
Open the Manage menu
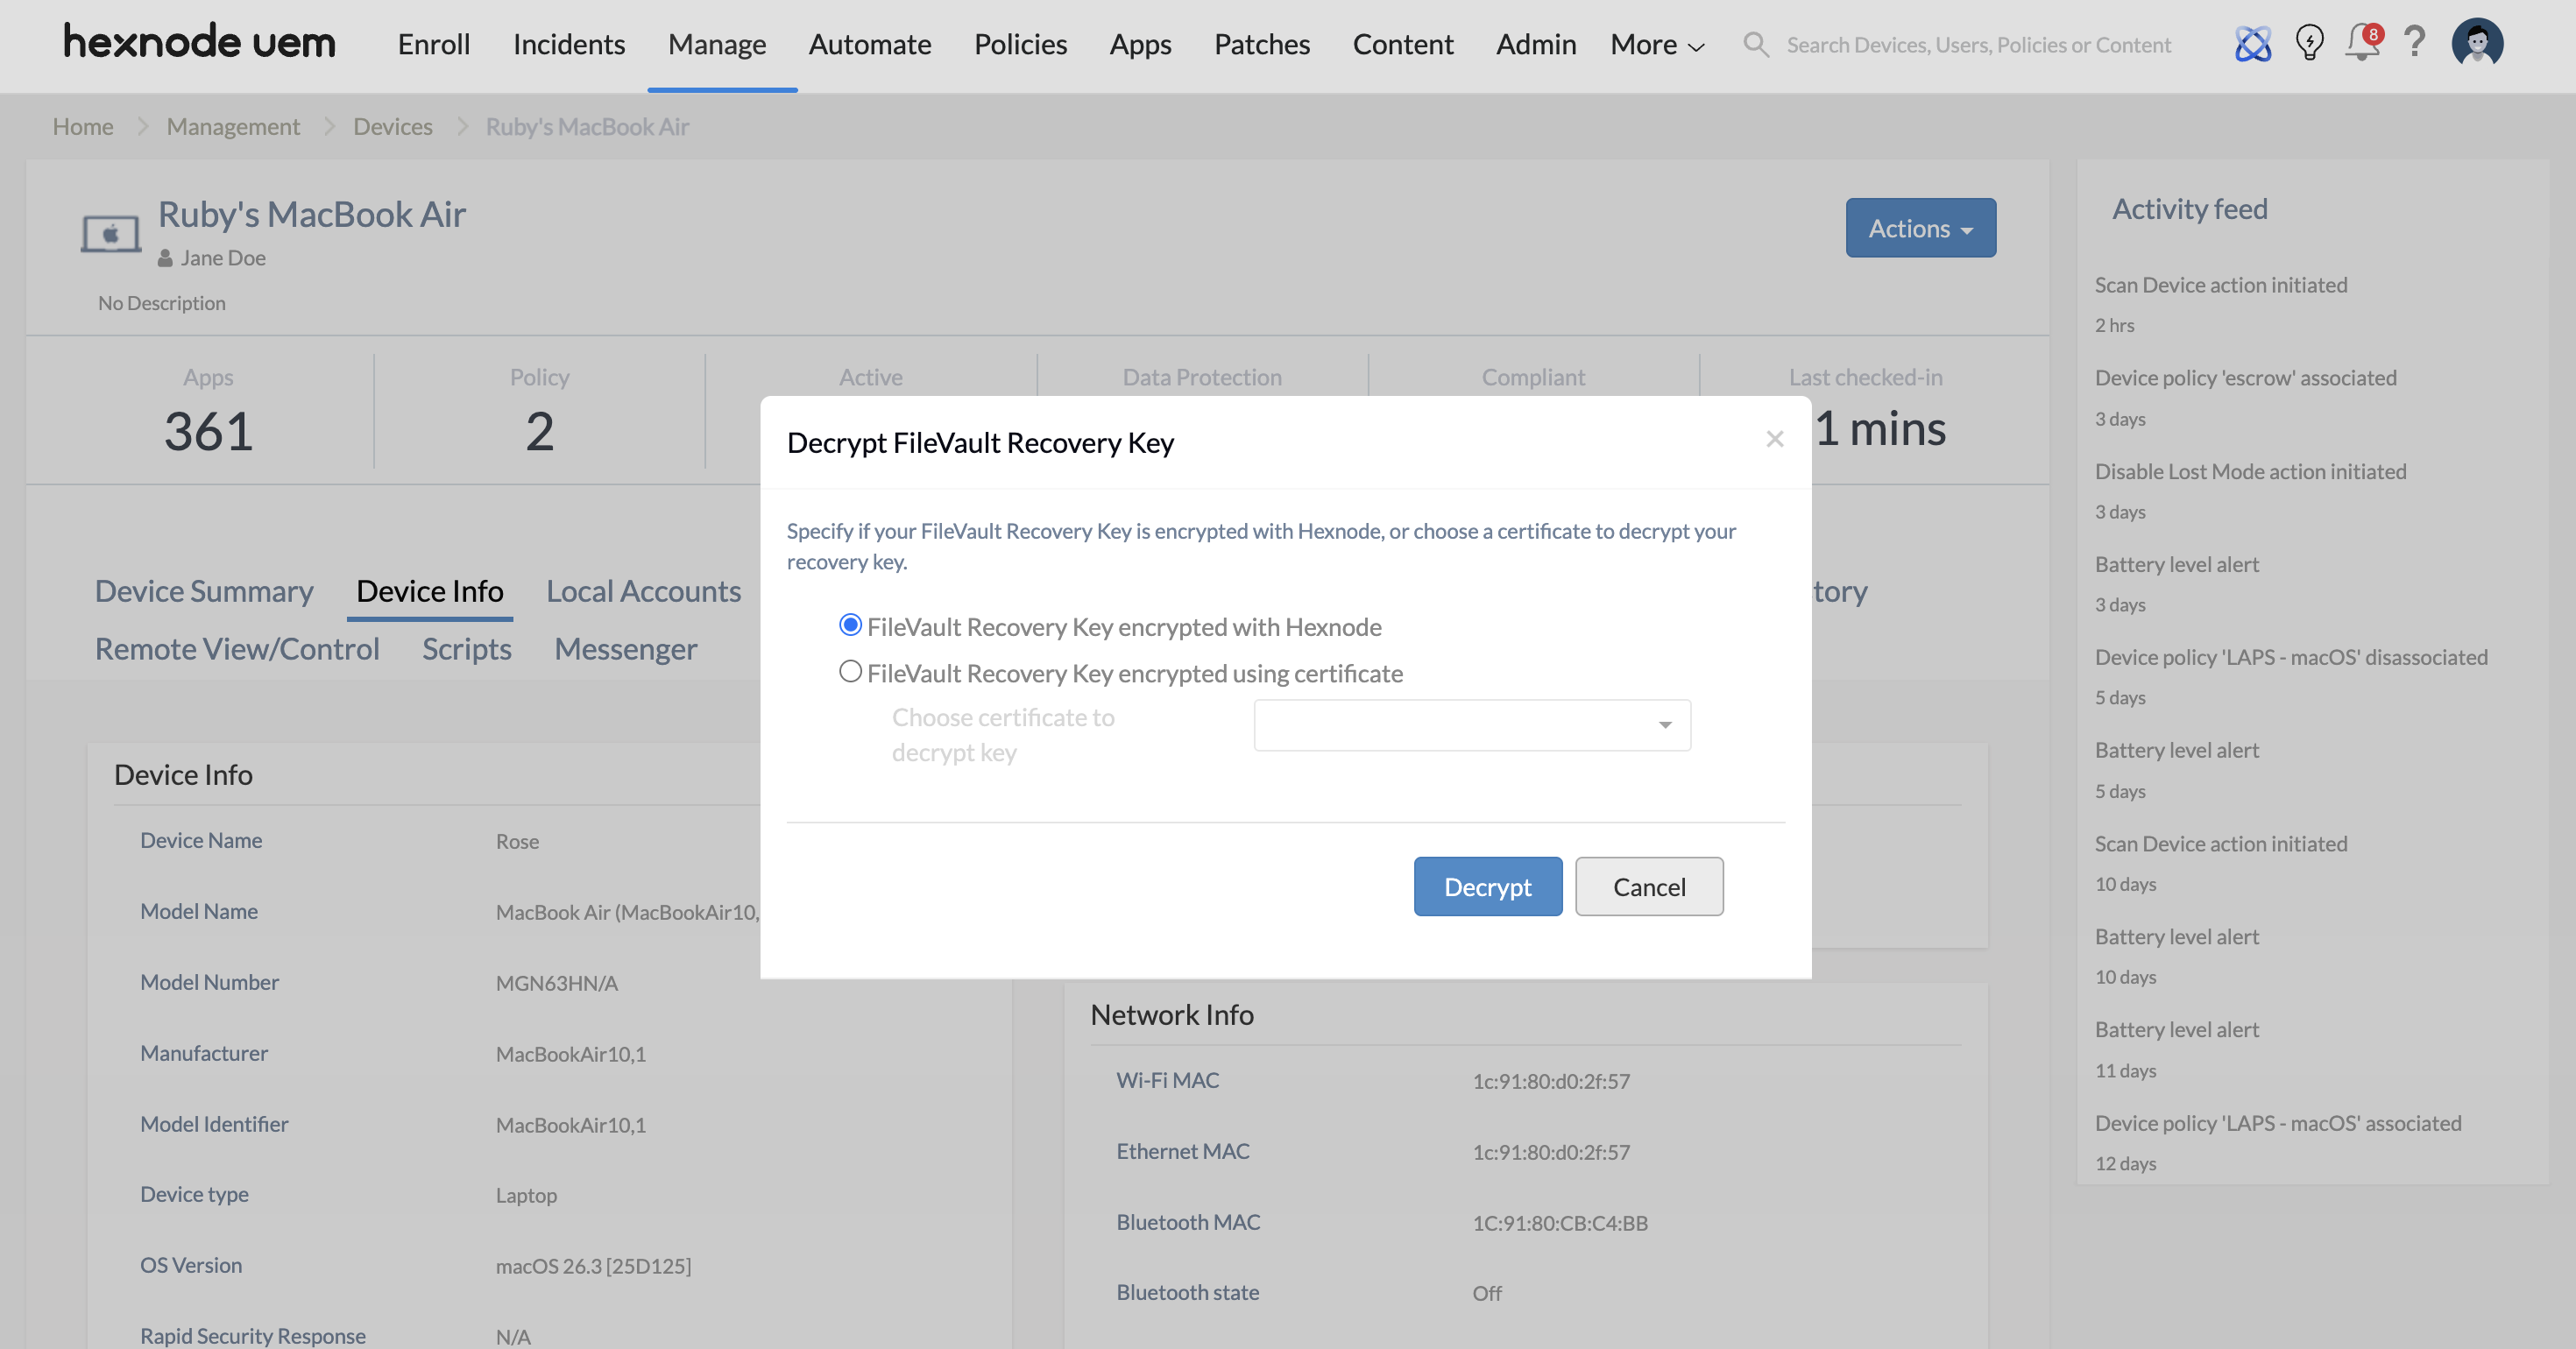[717, 44]
